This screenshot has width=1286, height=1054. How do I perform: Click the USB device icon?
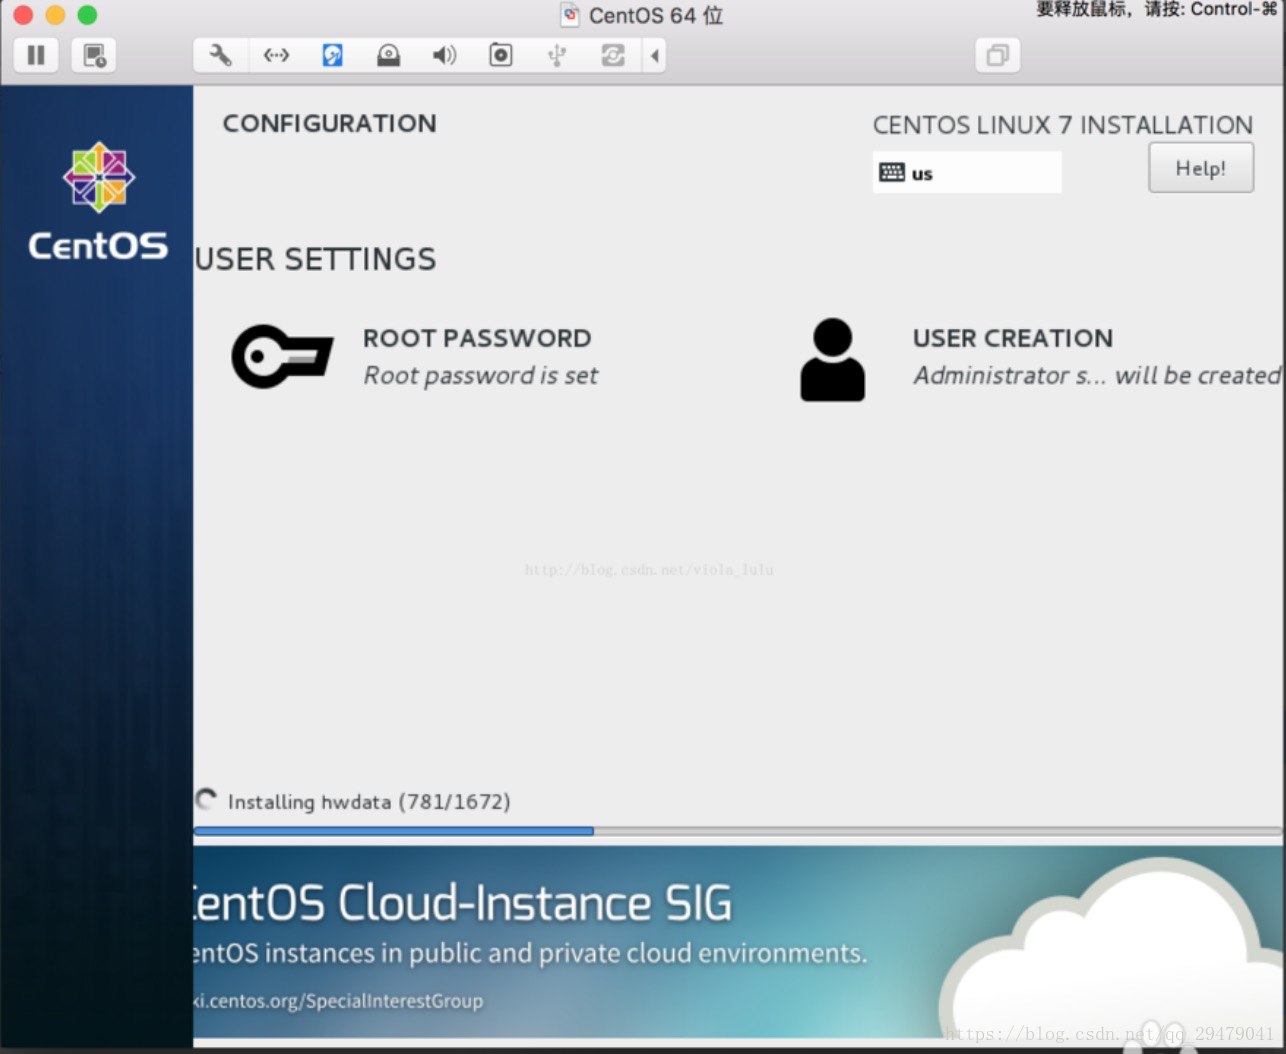pos(557,55)
